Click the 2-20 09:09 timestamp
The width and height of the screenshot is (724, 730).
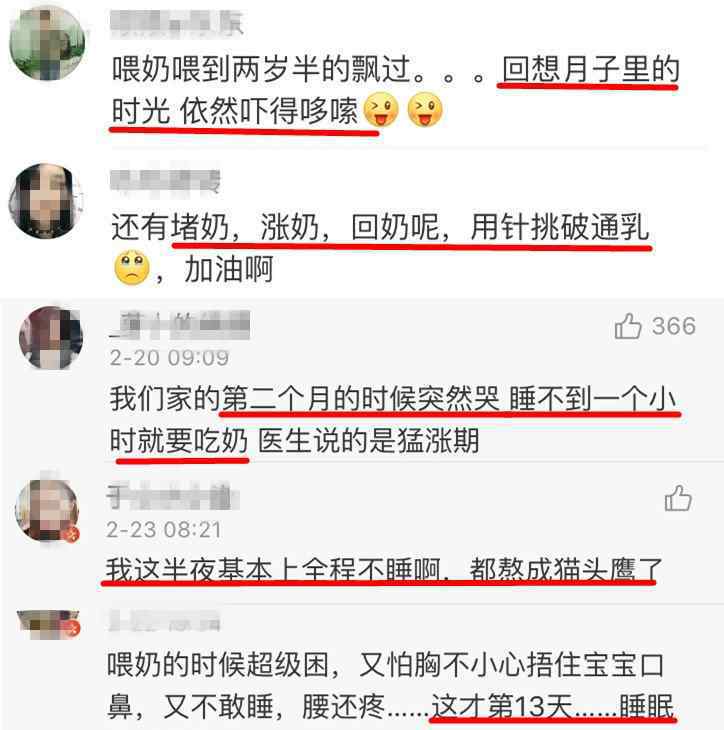[x=169, y=358]
